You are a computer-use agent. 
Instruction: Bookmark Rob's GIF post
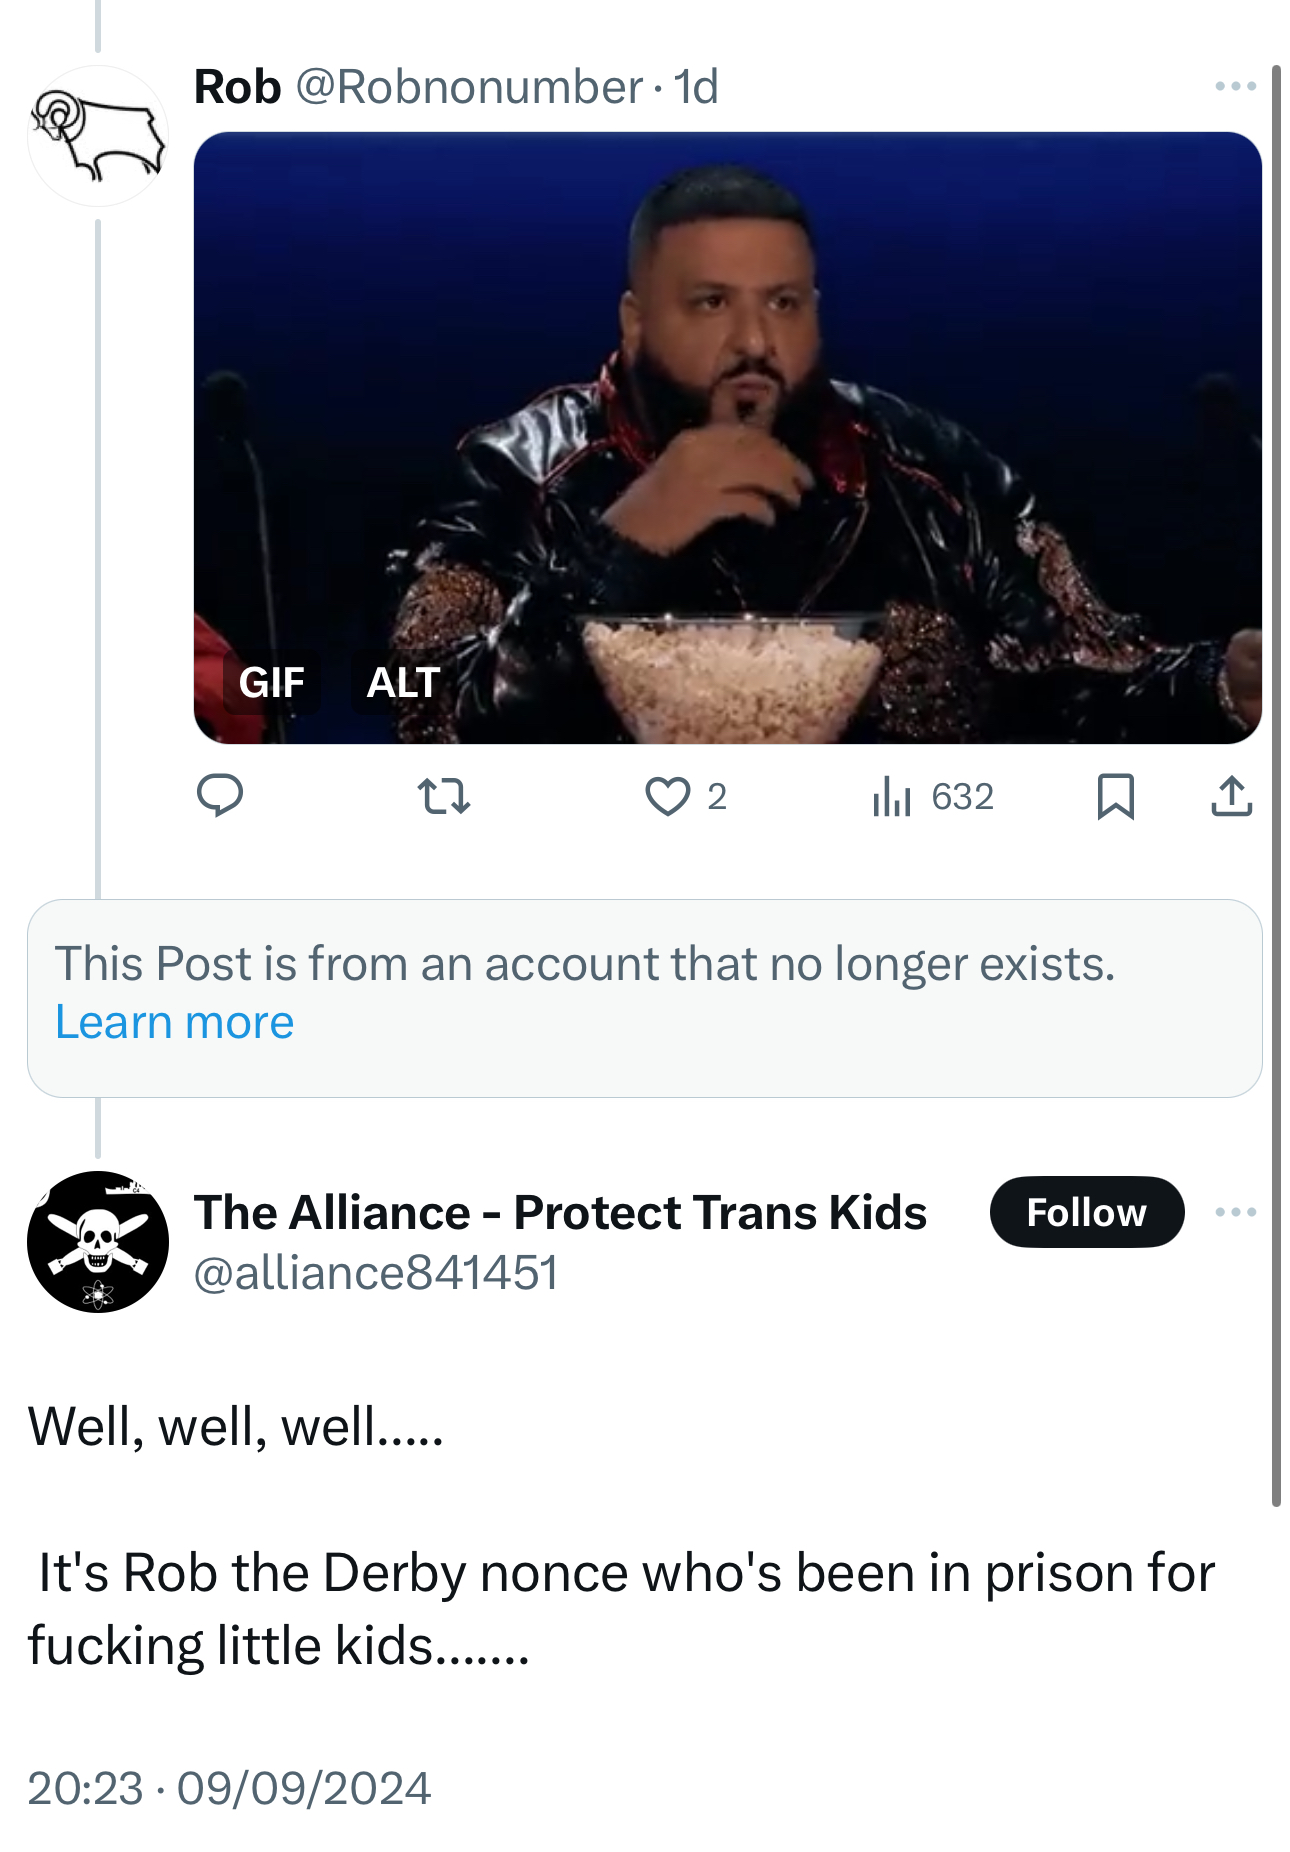click(1115, 797)
